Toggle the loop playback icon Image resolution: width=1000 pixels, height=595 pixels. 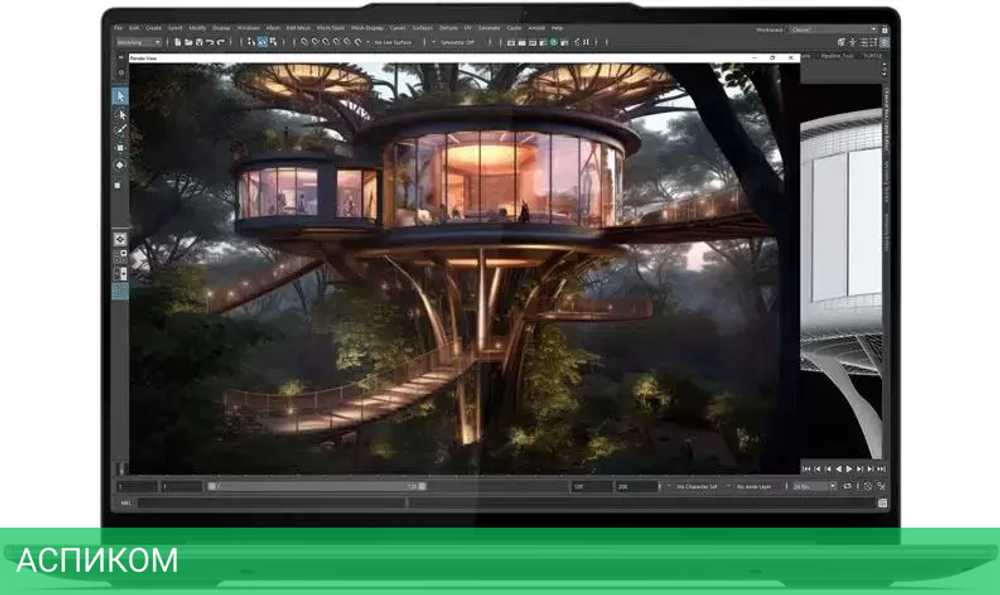click(x=847, y=486)
